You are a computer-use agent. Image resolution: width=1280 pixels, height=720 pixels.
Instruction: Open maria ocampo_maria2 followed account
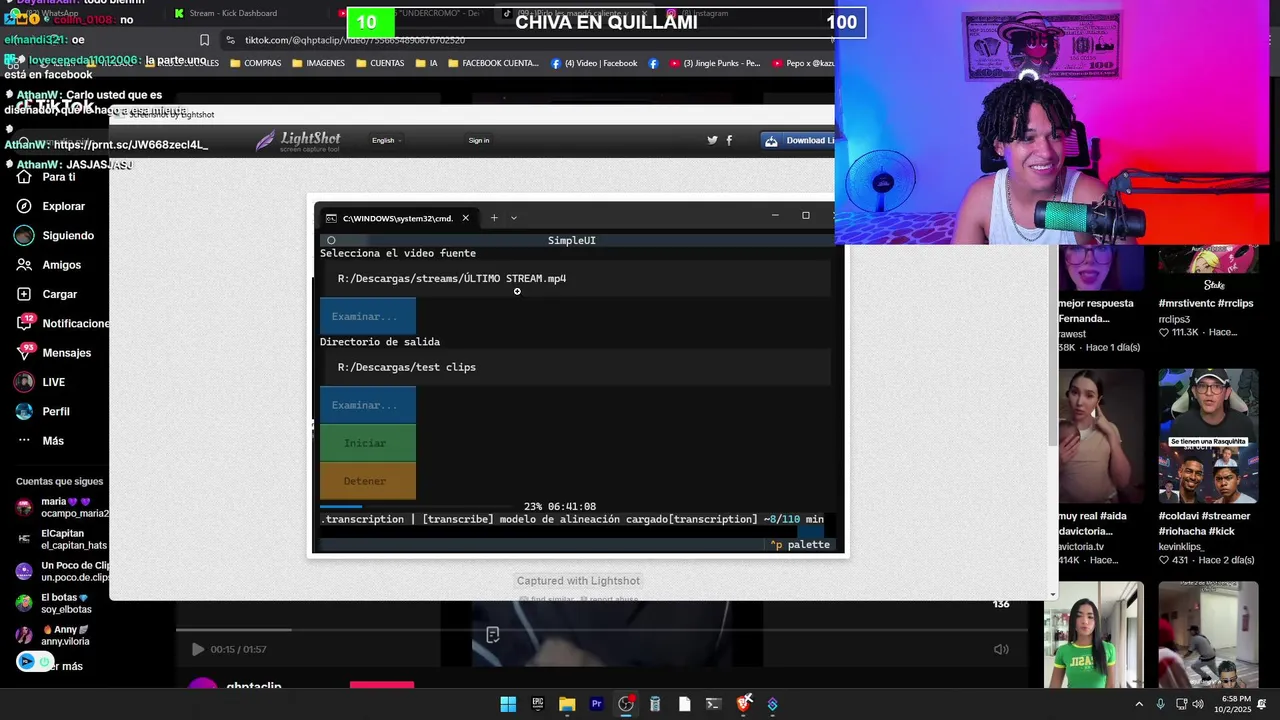[x=60, y=507]
